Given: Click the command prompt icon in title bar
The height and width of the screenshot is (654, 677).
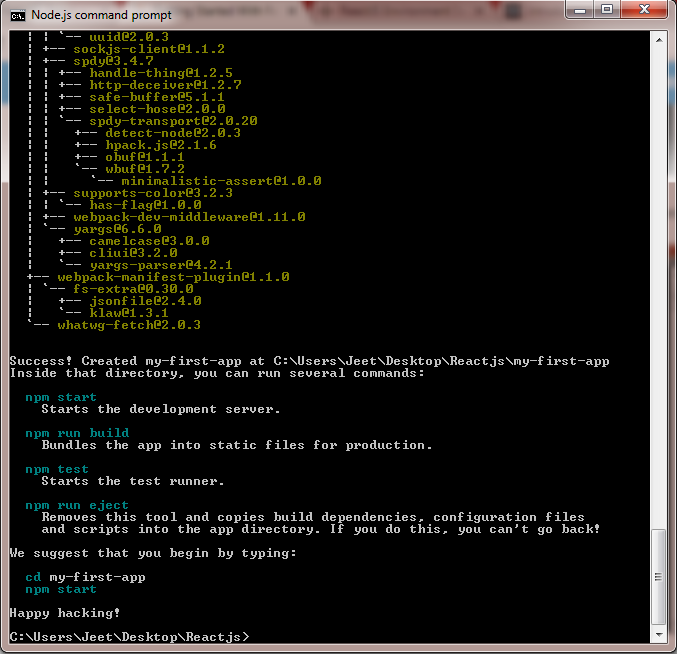Looking at the screenshot, I should point(18,15).
